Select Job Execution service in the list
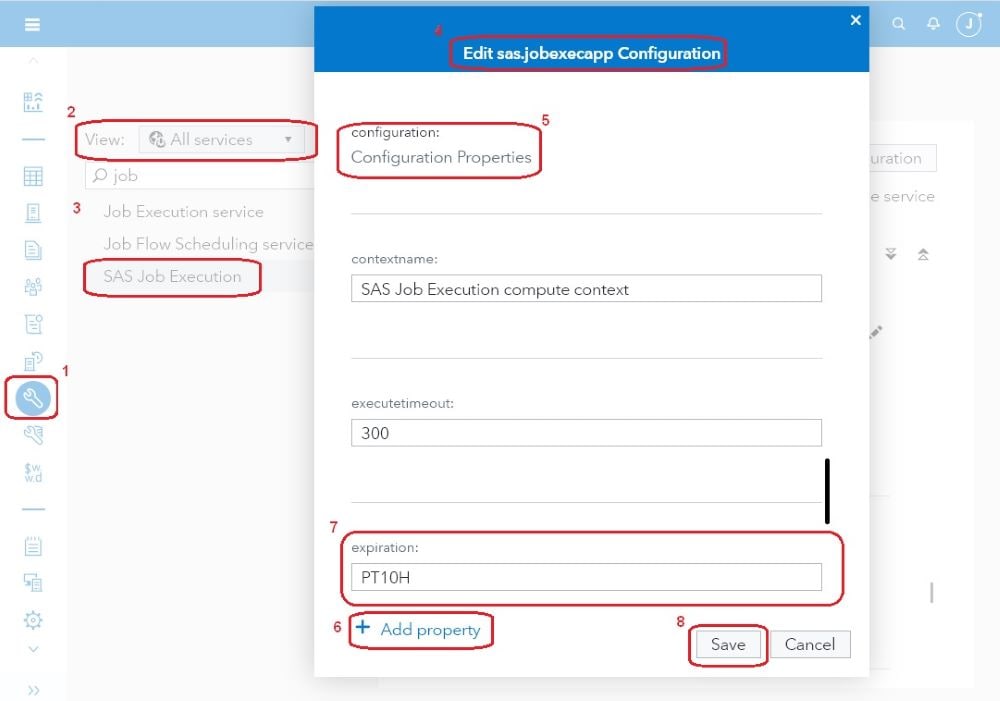The width and height of the screenshot is (1000, 701). click(x=183, y=212)
